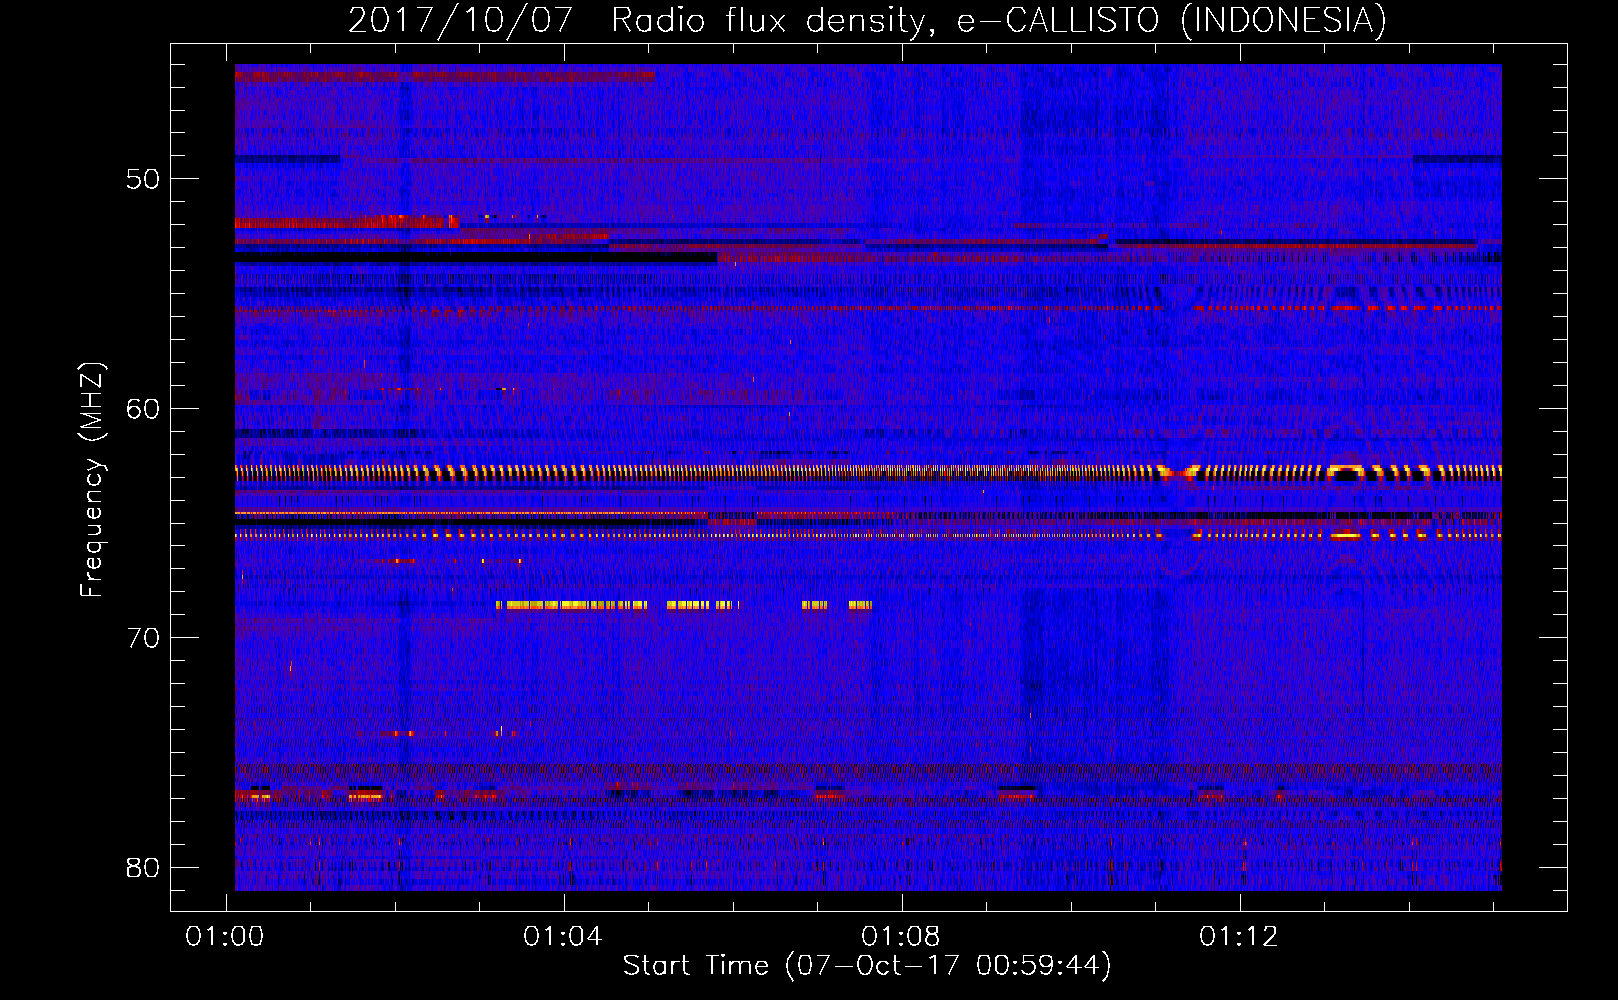Image resolution: width=1618 pixels, height=1000 pixels.
Task: Click the '01:00' time tick label
Action: [x=225, y=936]
